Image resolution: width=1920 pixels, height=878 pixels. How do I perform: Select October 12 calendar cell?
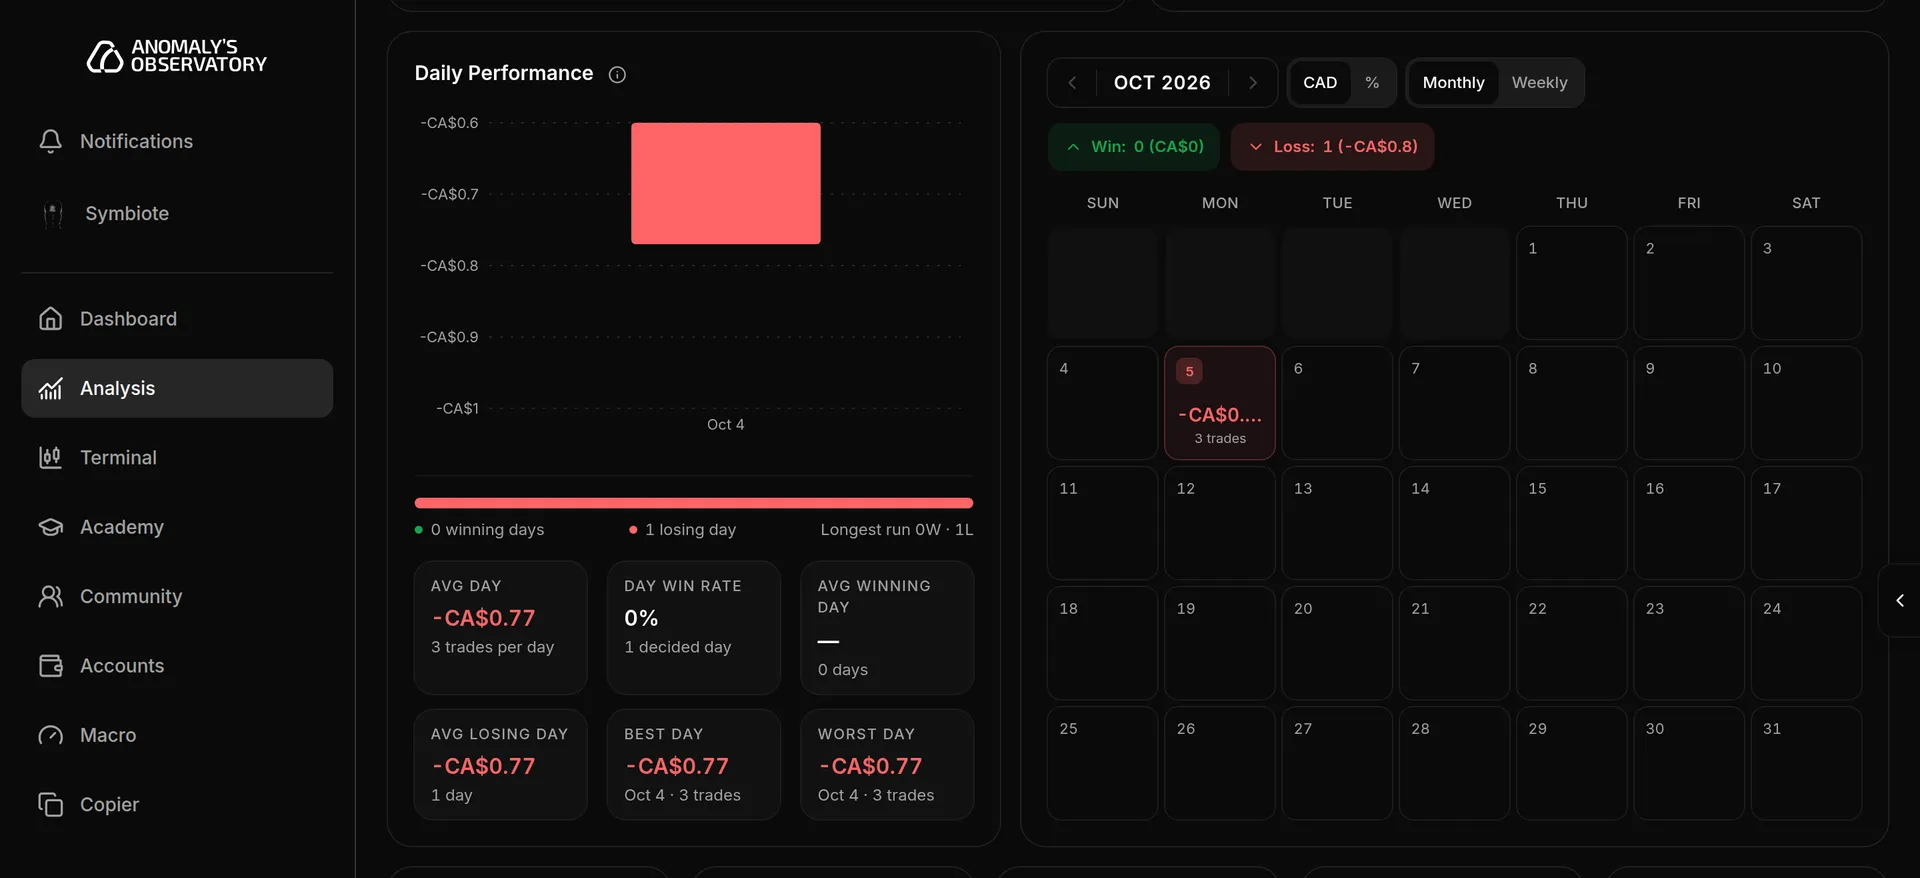(1220, 523)
